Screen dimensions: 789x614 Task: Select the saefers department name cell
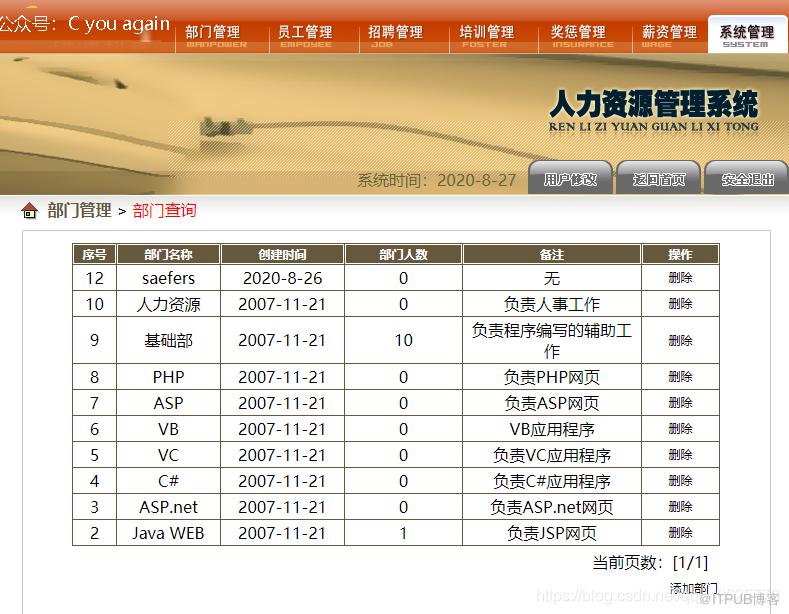point(169,278)
